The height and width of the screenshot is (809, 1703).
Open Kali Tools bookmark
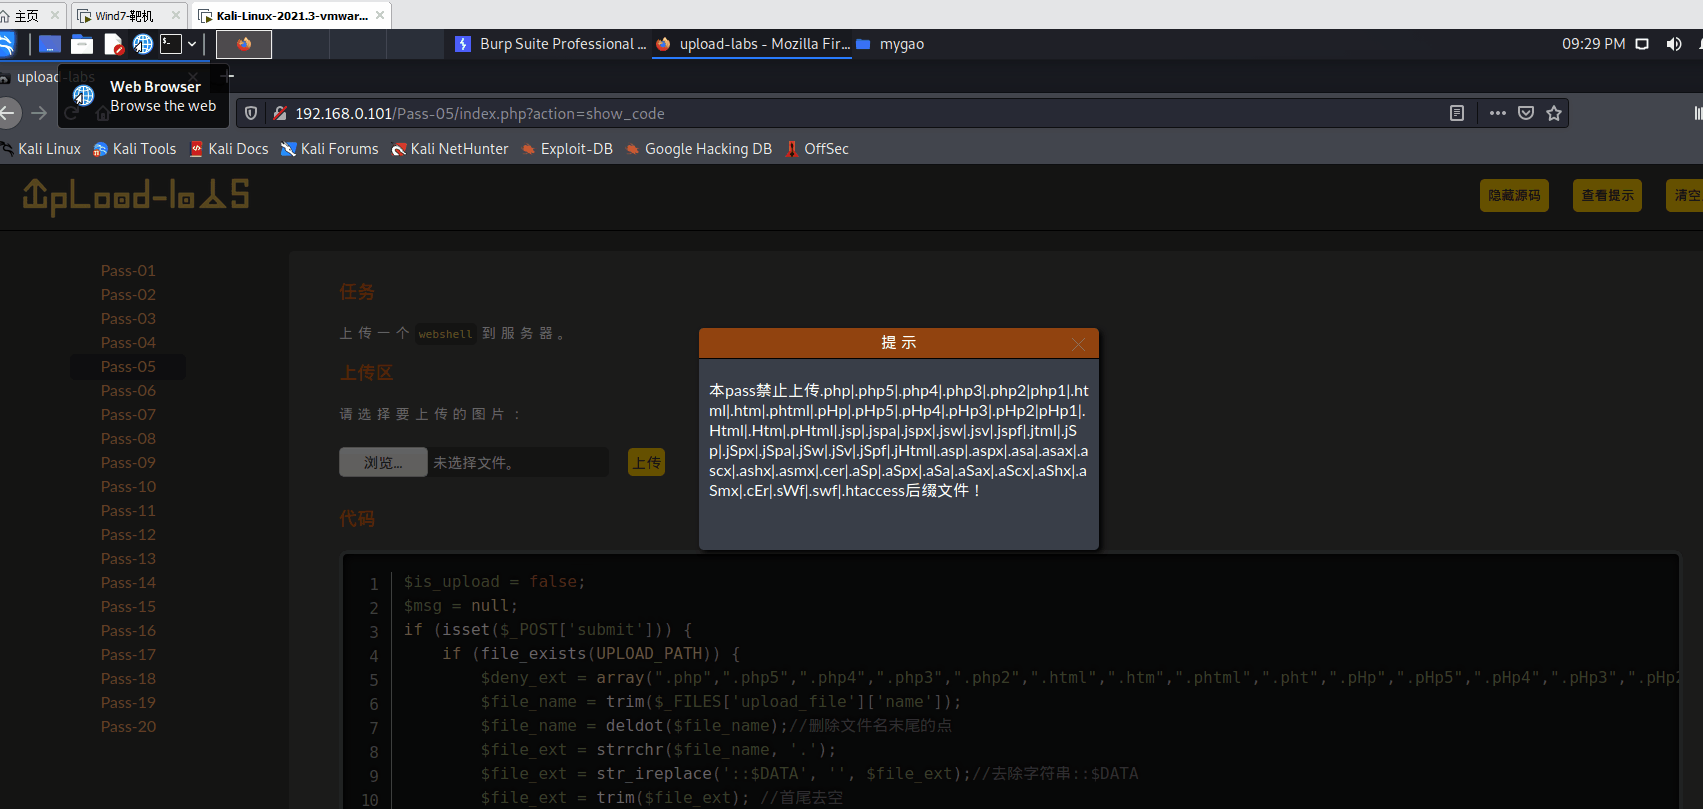[x=135, y=149]
